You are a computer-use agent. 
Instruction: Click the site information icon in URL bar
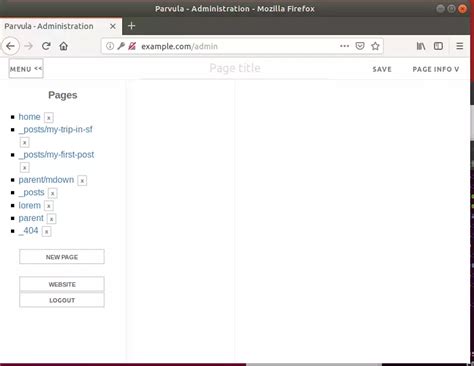pos(110,46)
